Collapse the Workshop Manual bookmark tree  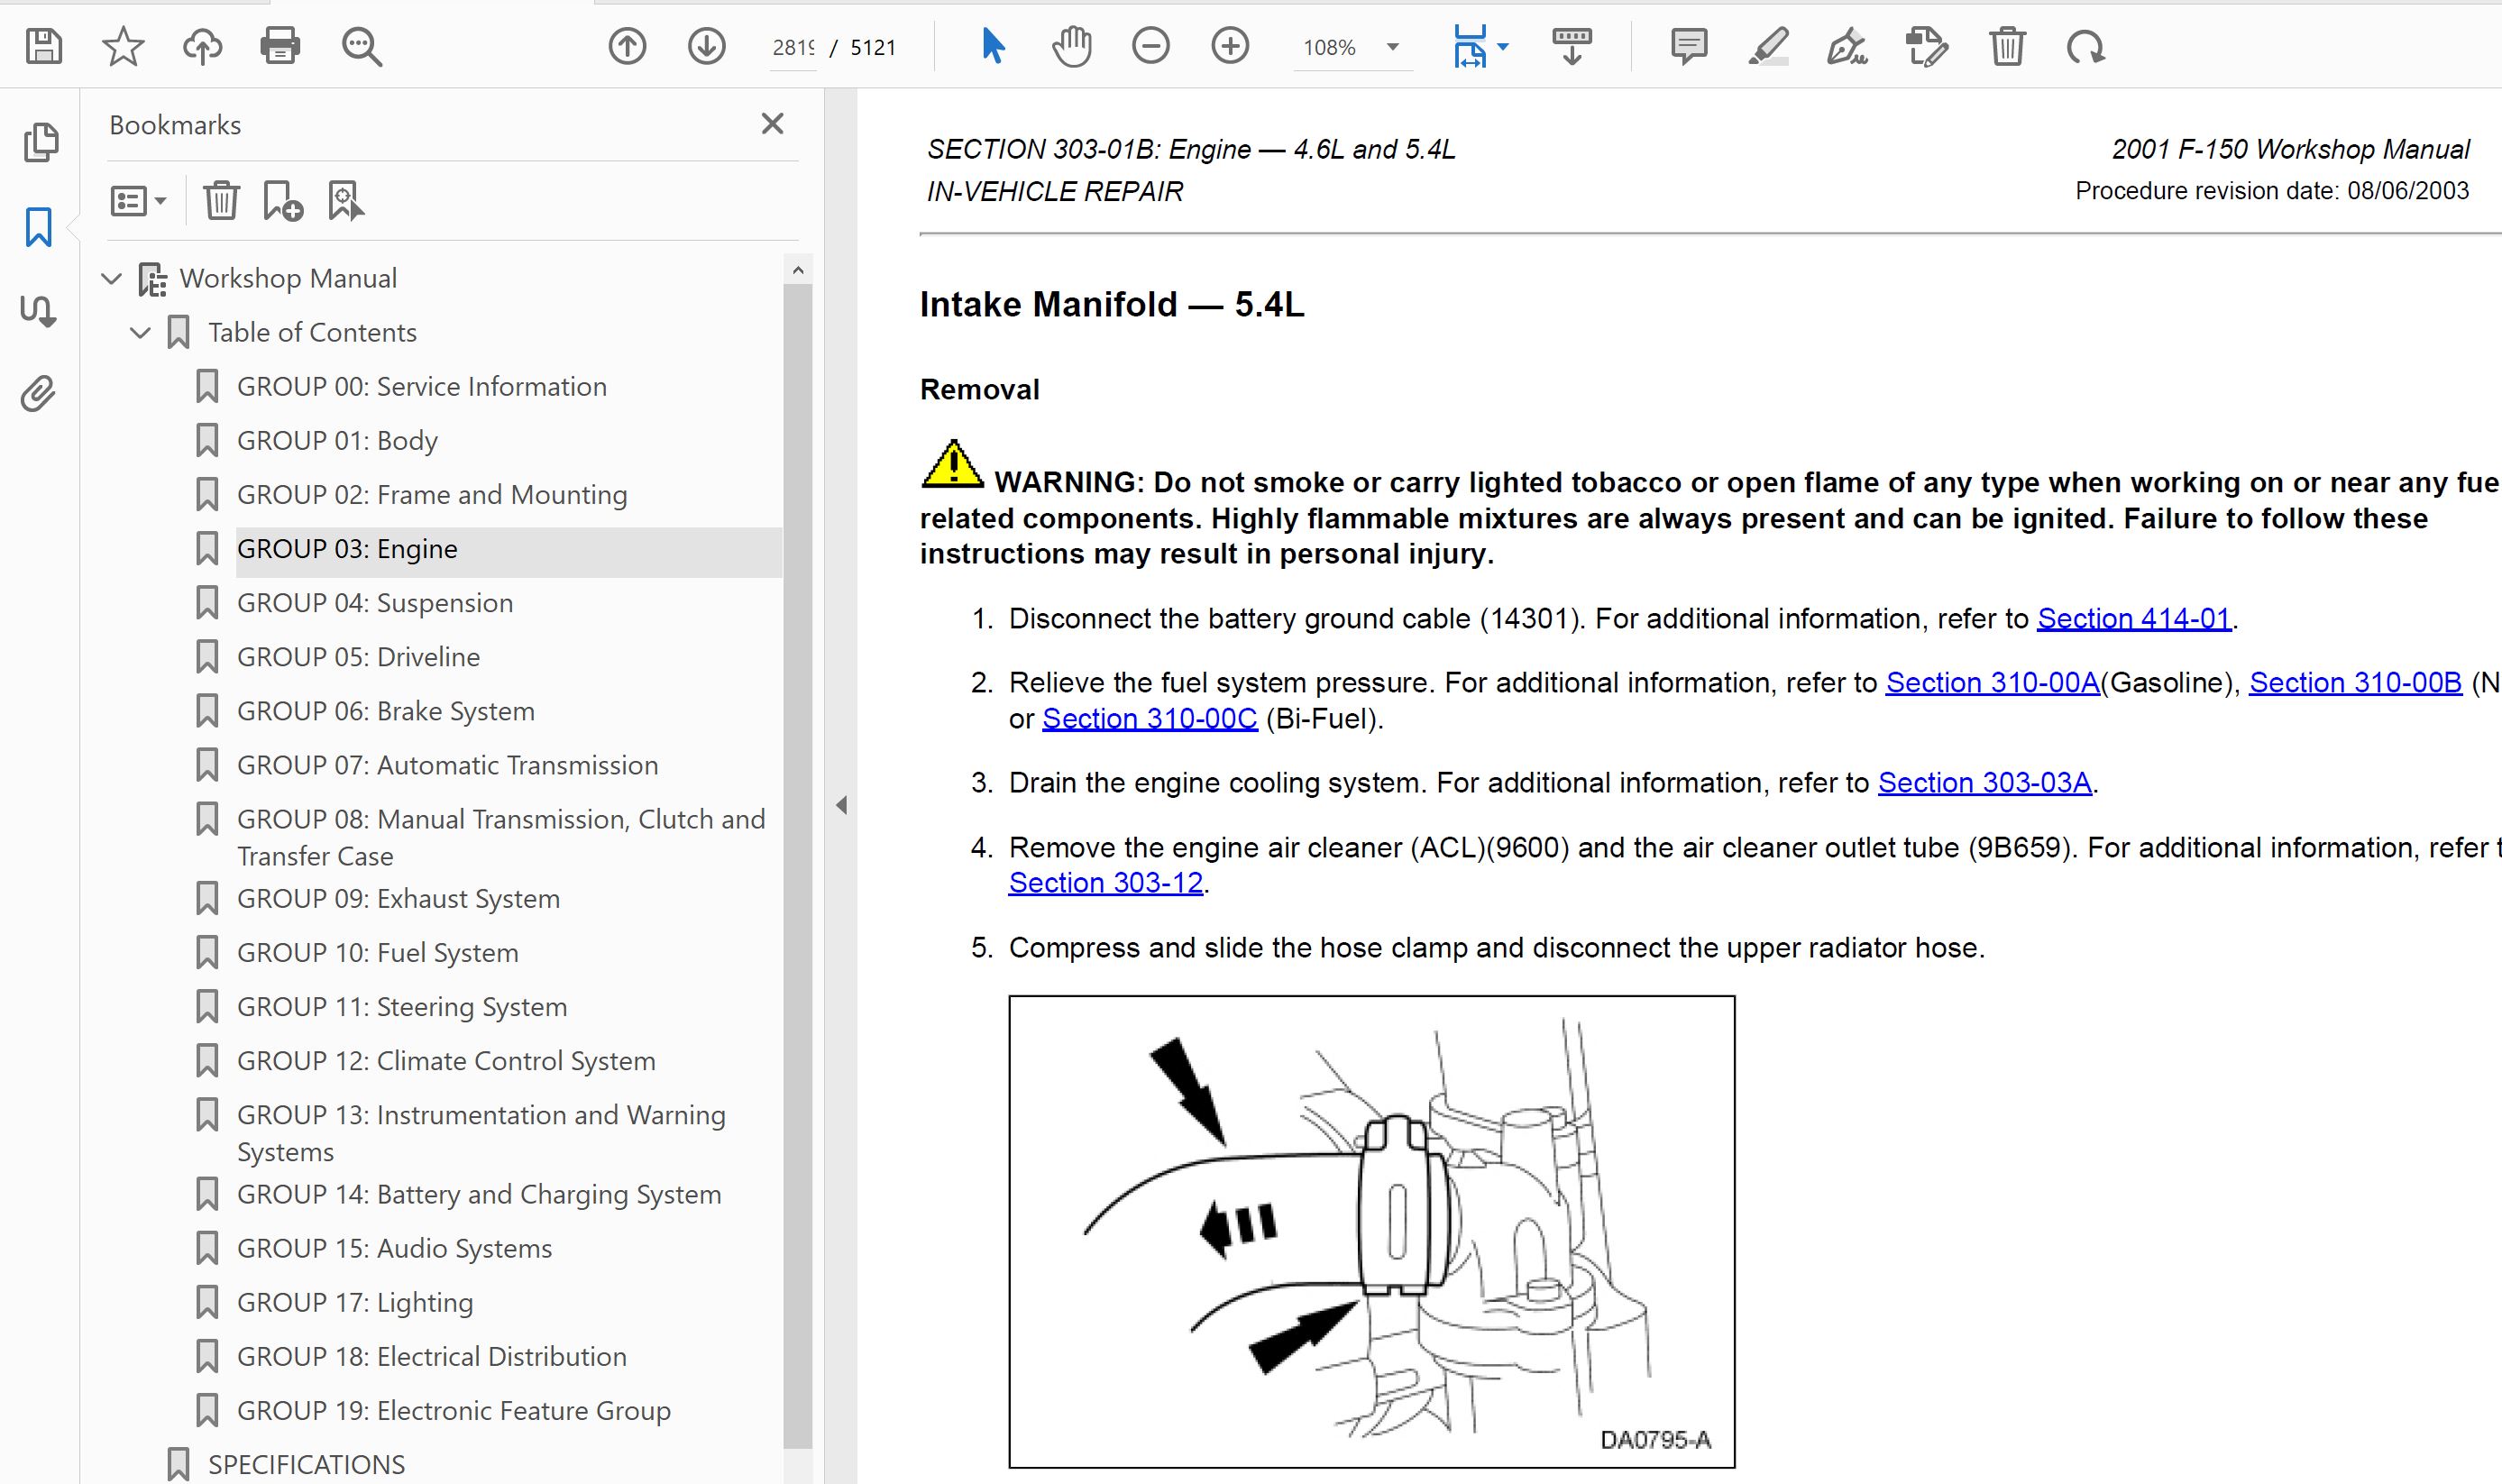pyautogui.click(x=112, y=278)
